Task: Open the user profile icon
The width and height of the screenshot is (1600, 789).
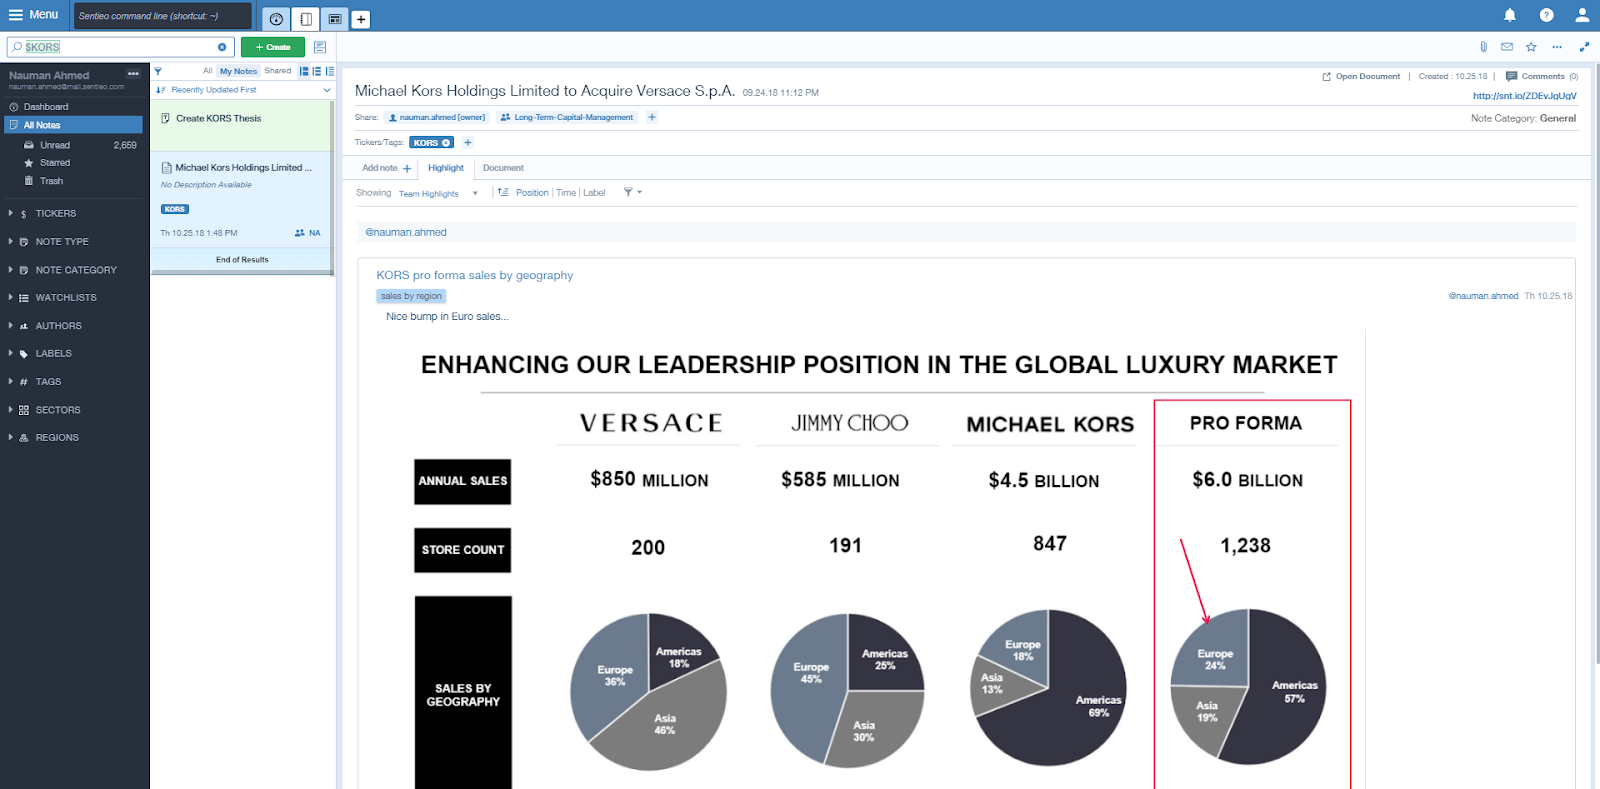Action: coord(1582,15)
